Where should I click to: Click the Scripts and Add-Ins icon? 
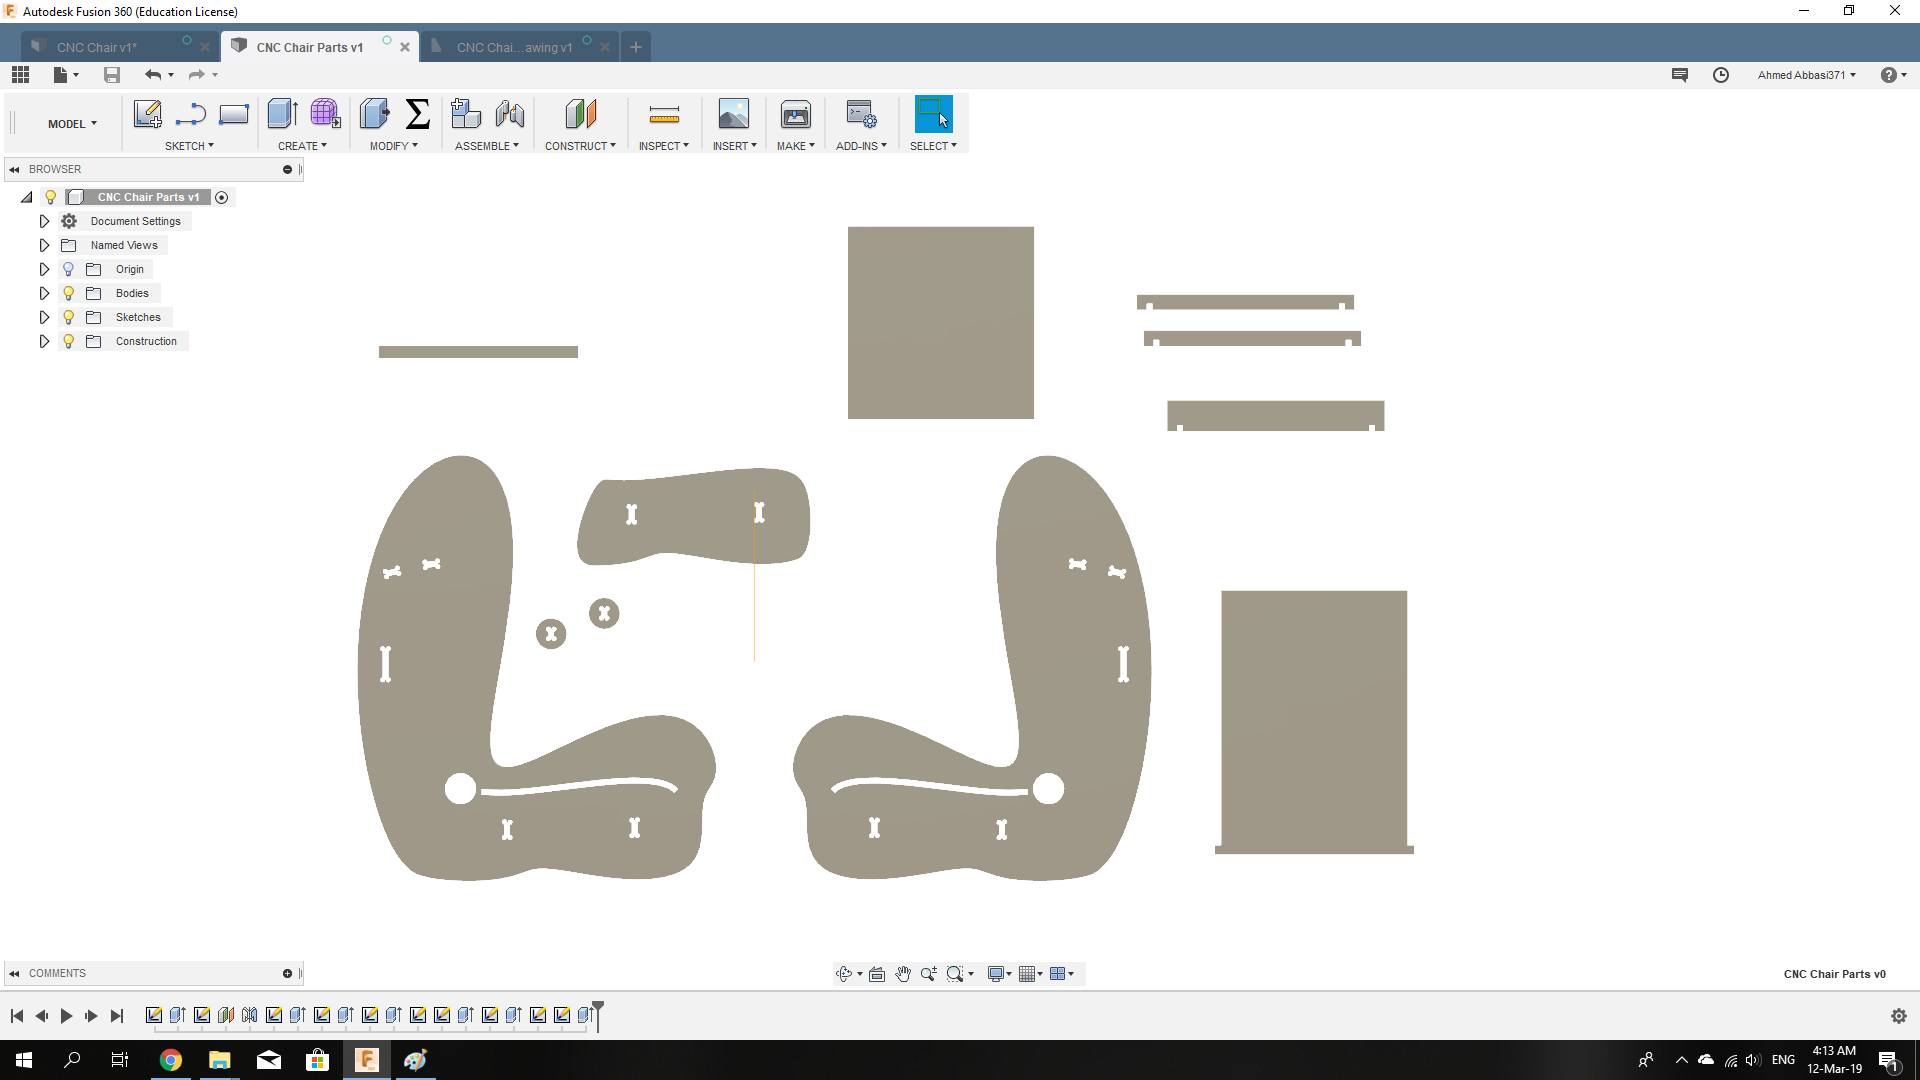click(860, 114)
